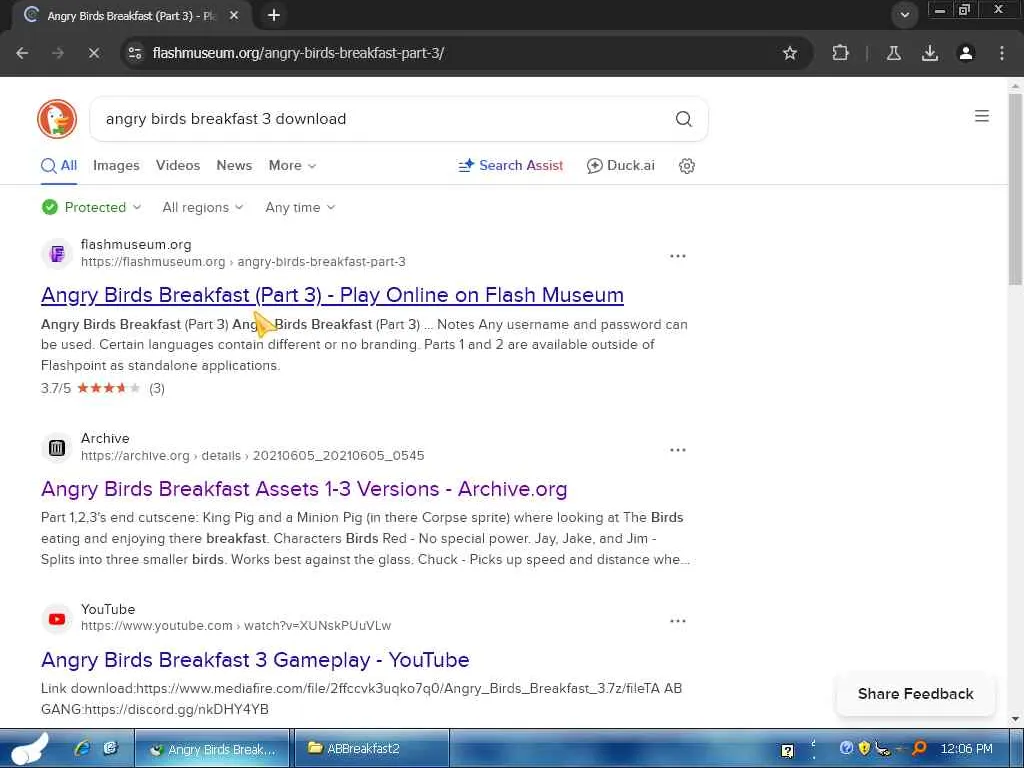The height and width of the screenshot is (768, 1024).
Task: Launch Internet Explorer from quick launch
Action: pos(82,748)
